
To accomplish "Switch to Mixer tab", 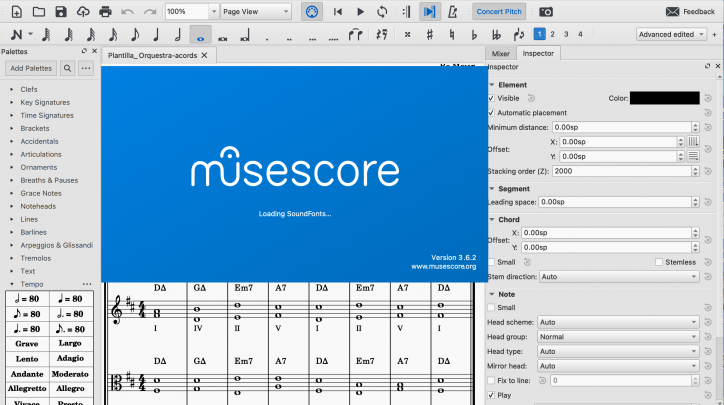I will (501, 54).
